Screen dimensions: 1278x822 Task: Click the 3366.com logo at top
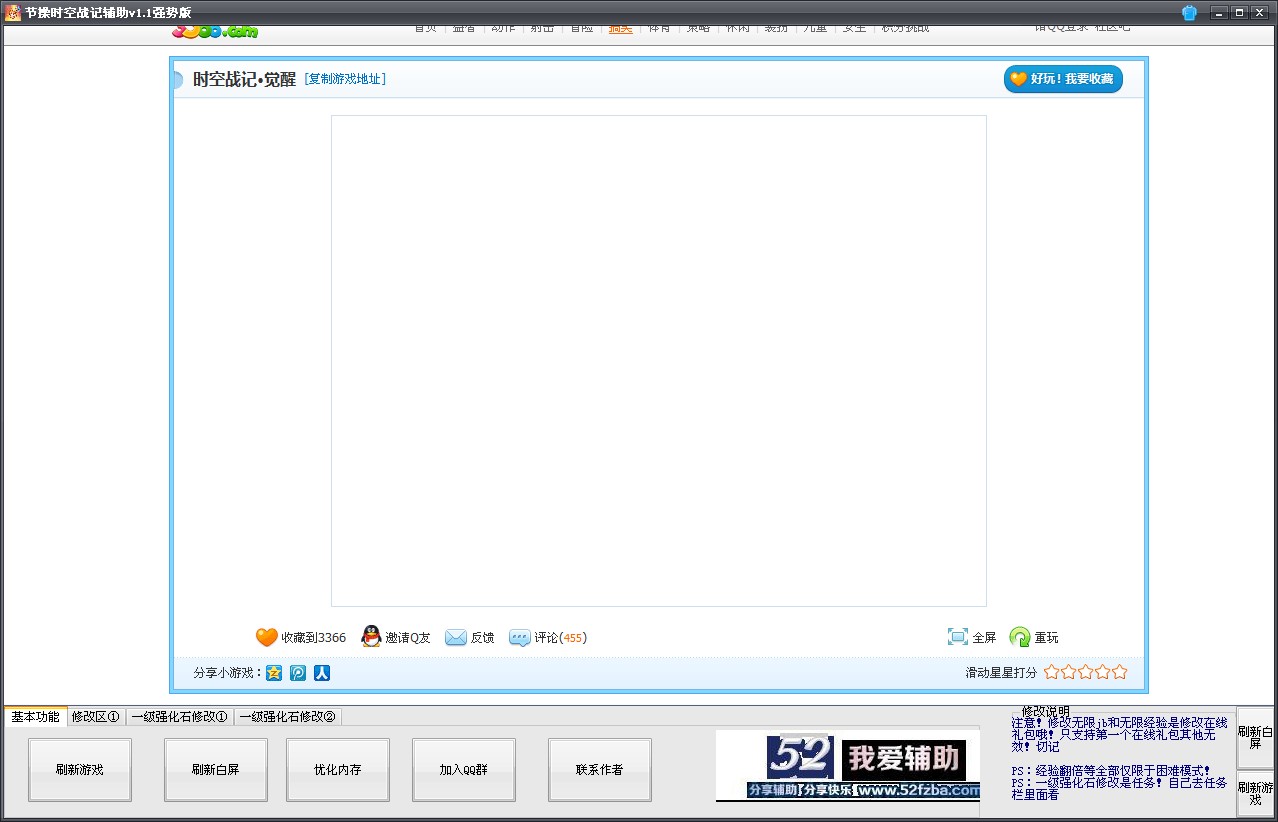click(x=215, y=30)
